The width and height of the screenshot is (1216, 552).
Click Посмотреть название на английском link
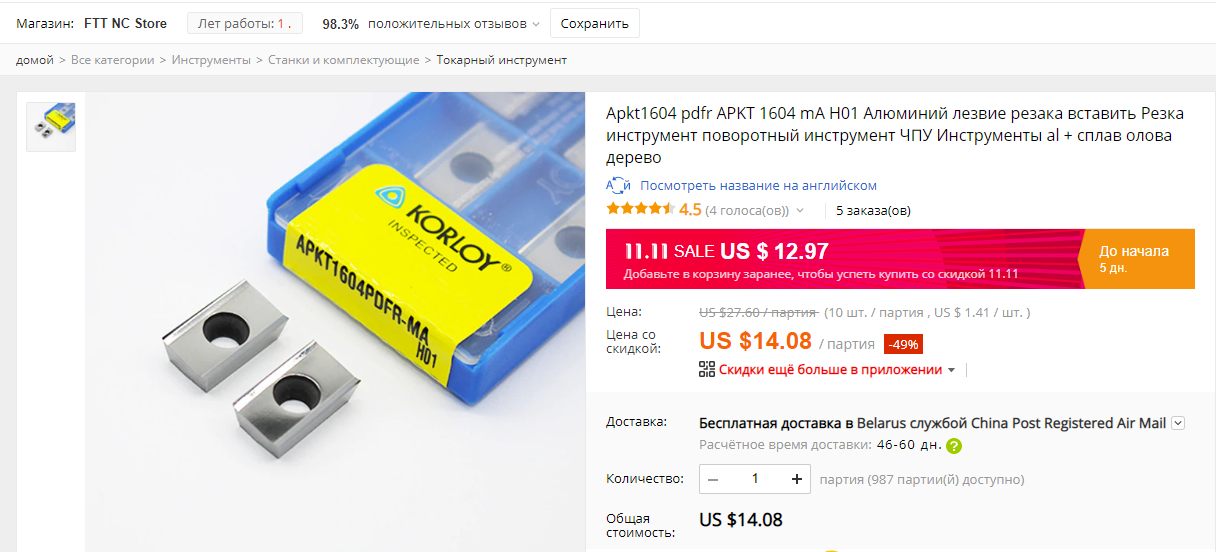coord(758,186)
